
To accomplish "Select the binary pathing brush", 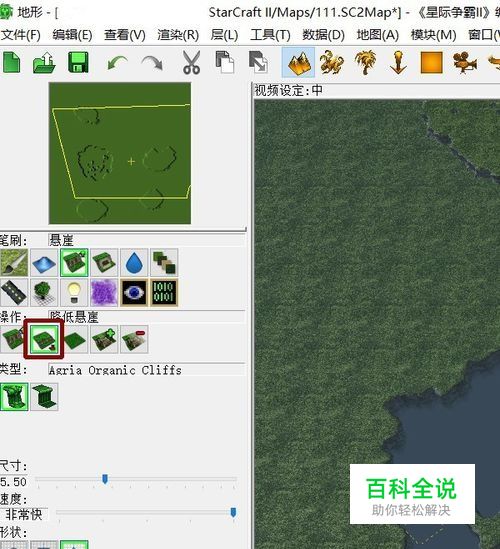I will (x=164, y=292).
